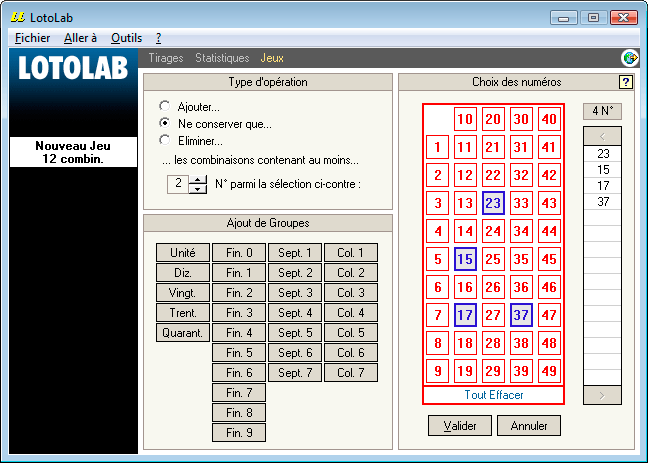Open the Fichier menu
This screenshot has height=463, width=648.
33,38
